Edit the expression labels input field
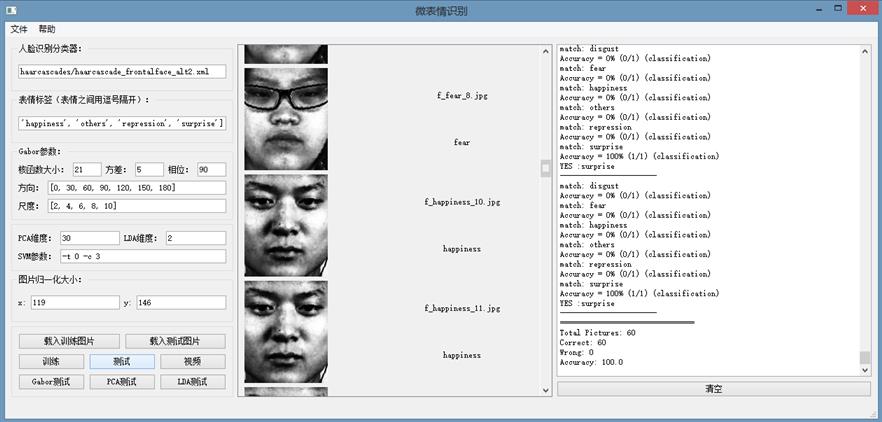Image resolution: width=882 pixels, height=422 pixels. click(x=122, y=123)
